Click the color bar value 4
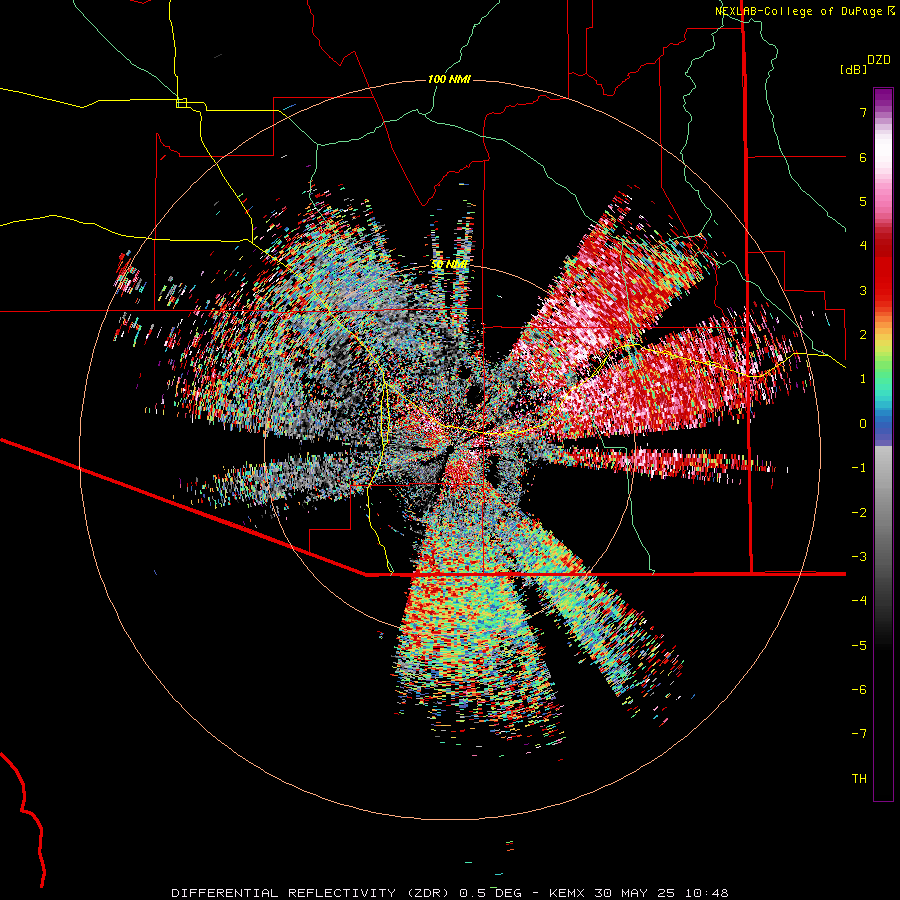 [x=863, y=246]
